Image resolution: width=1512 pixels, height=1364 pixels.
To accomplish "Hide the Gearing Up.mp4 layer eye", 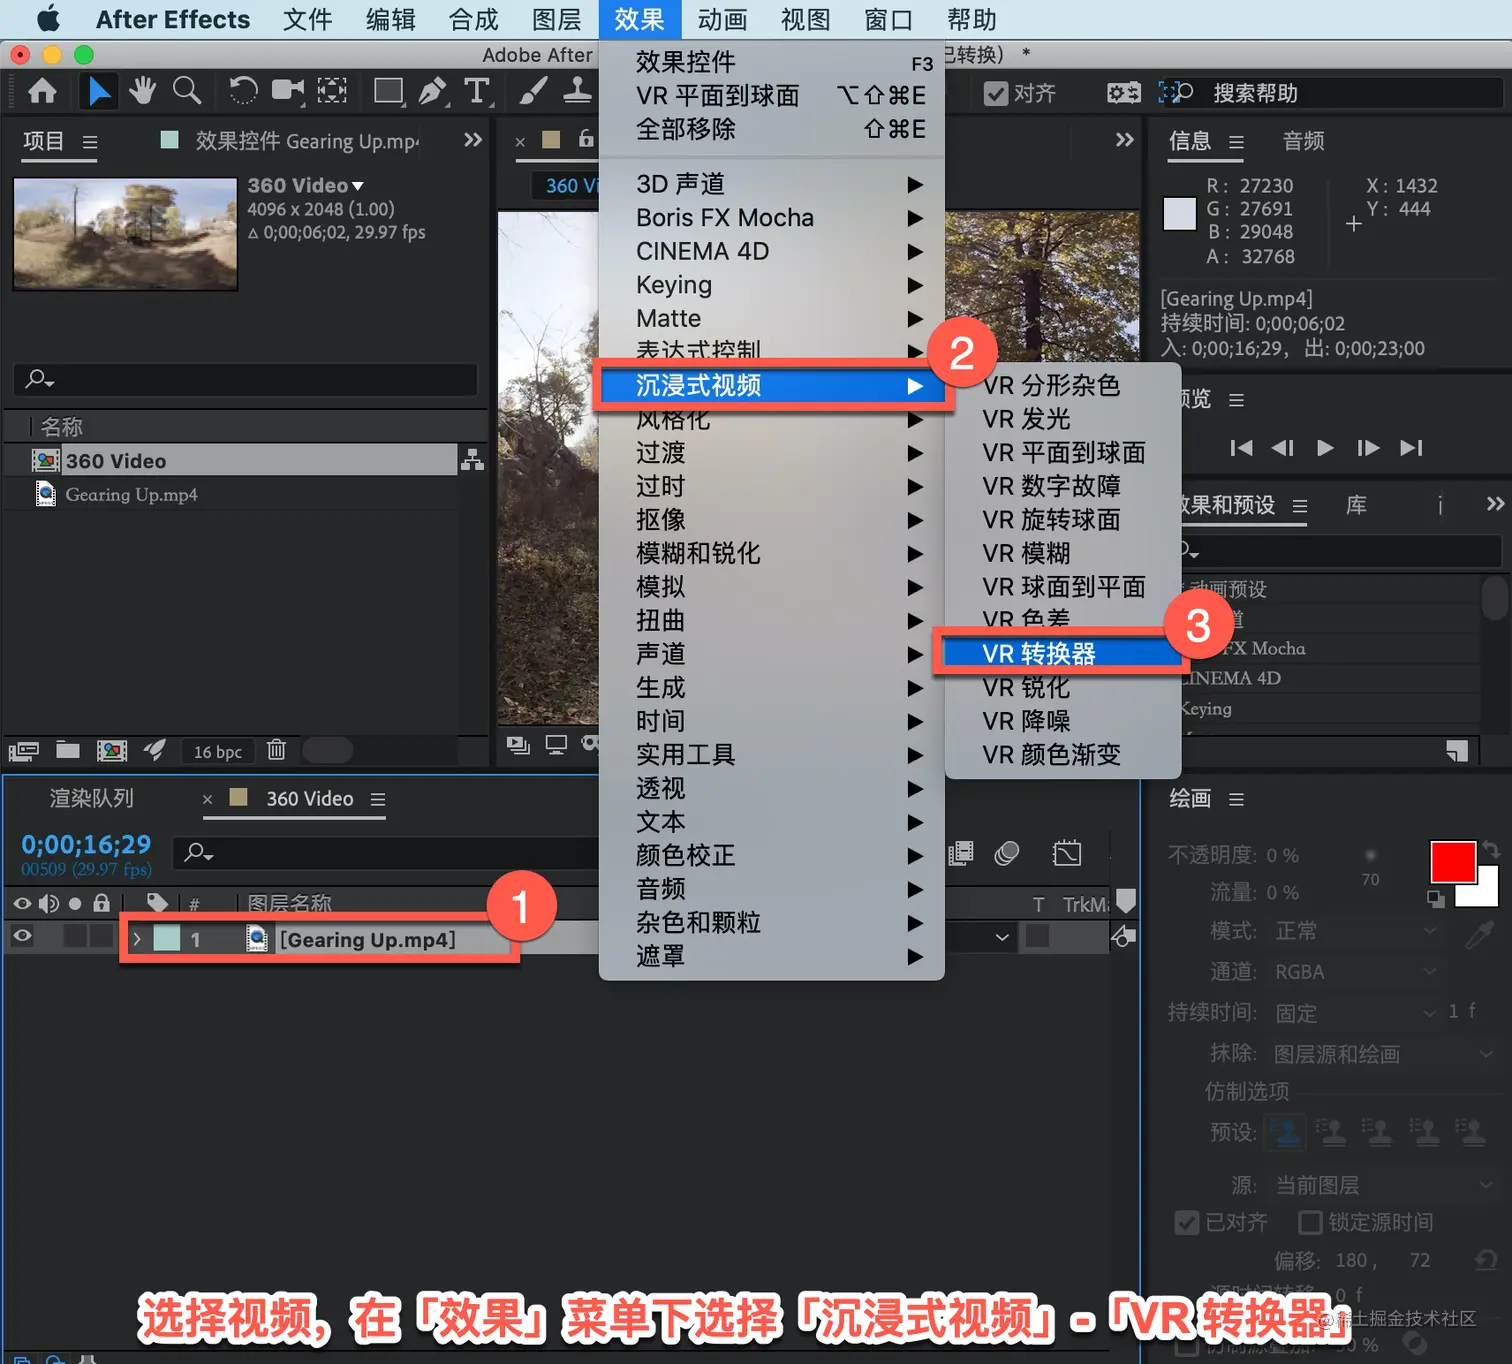I will click(22, 936).
